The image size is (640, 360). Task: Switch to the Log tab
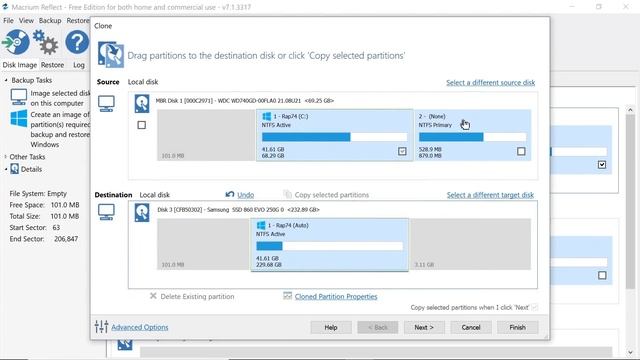(x=79, y=65)
